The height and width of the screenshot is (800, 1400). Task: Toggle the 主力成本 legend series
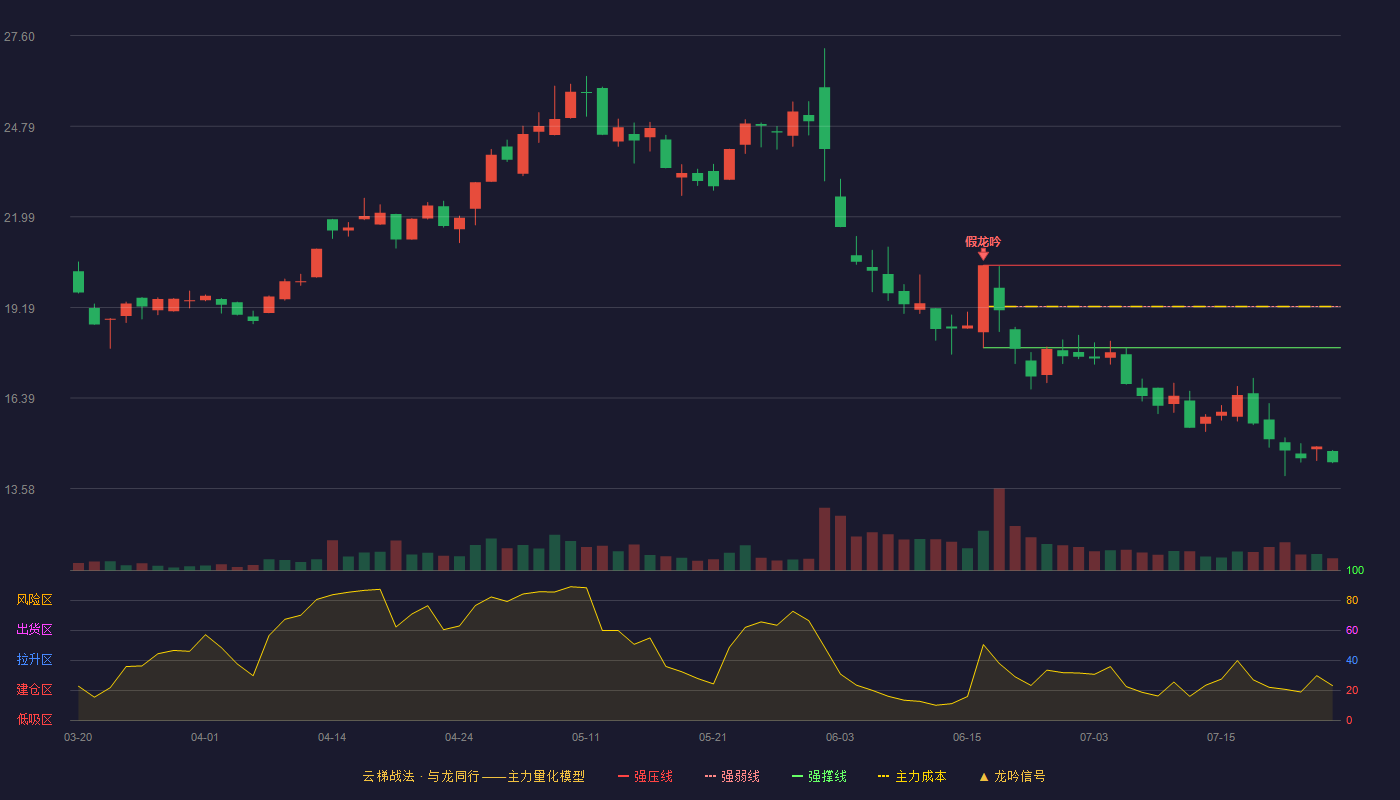pos(912,776)
